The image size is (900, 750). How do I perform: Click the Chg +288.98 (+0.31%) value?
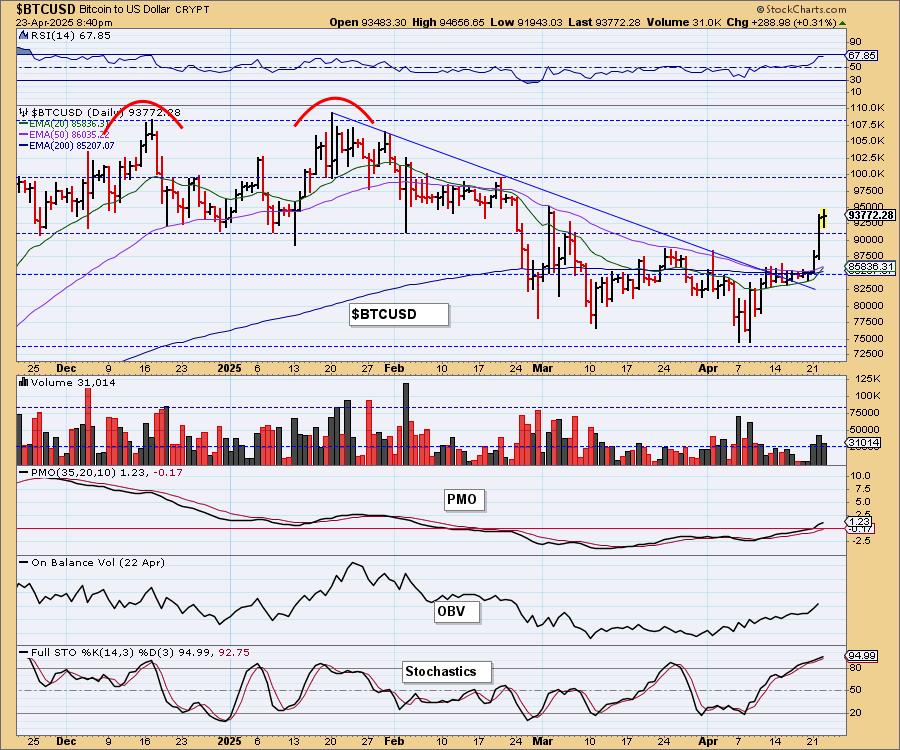click(x=782, y=22)
